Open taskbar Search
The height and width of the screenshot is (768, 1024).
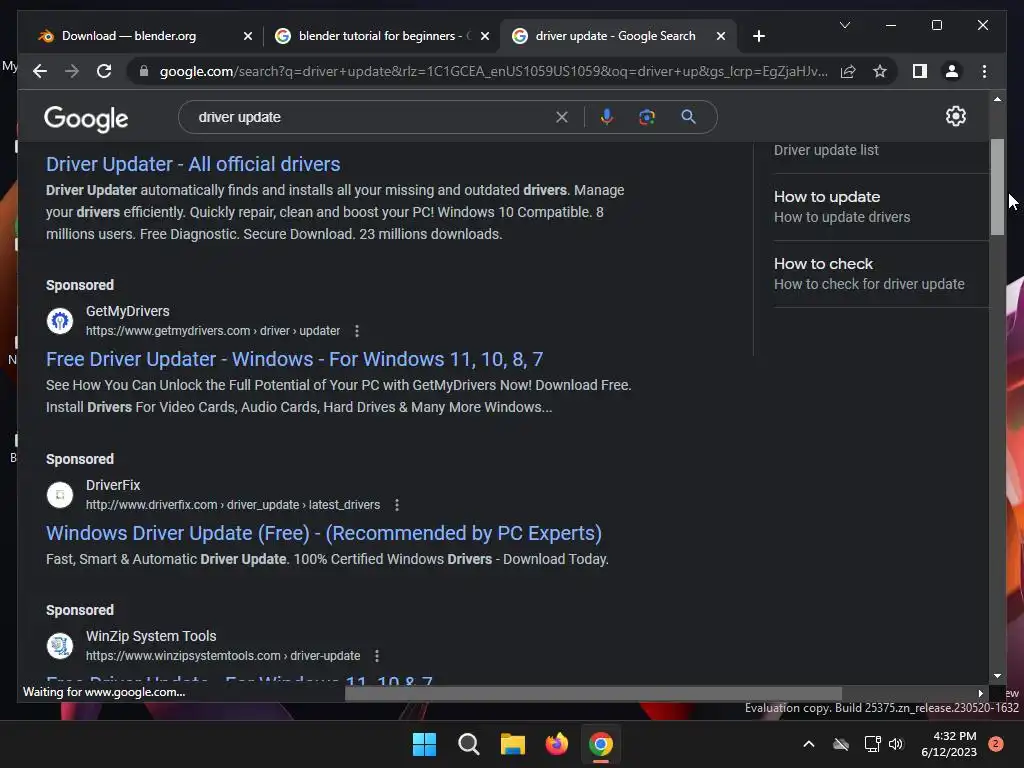[469, 744]
